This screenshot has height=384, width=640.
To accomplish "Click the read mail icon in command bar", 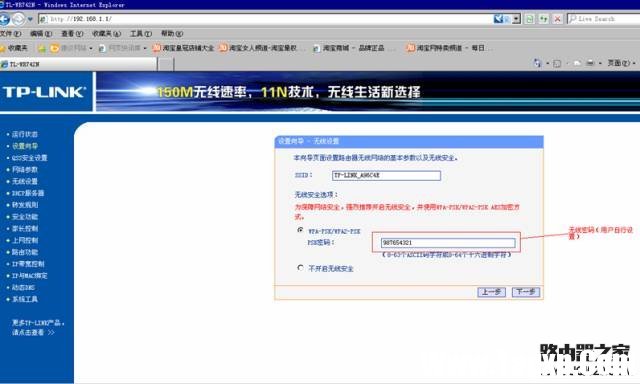I will click(577, 63).
